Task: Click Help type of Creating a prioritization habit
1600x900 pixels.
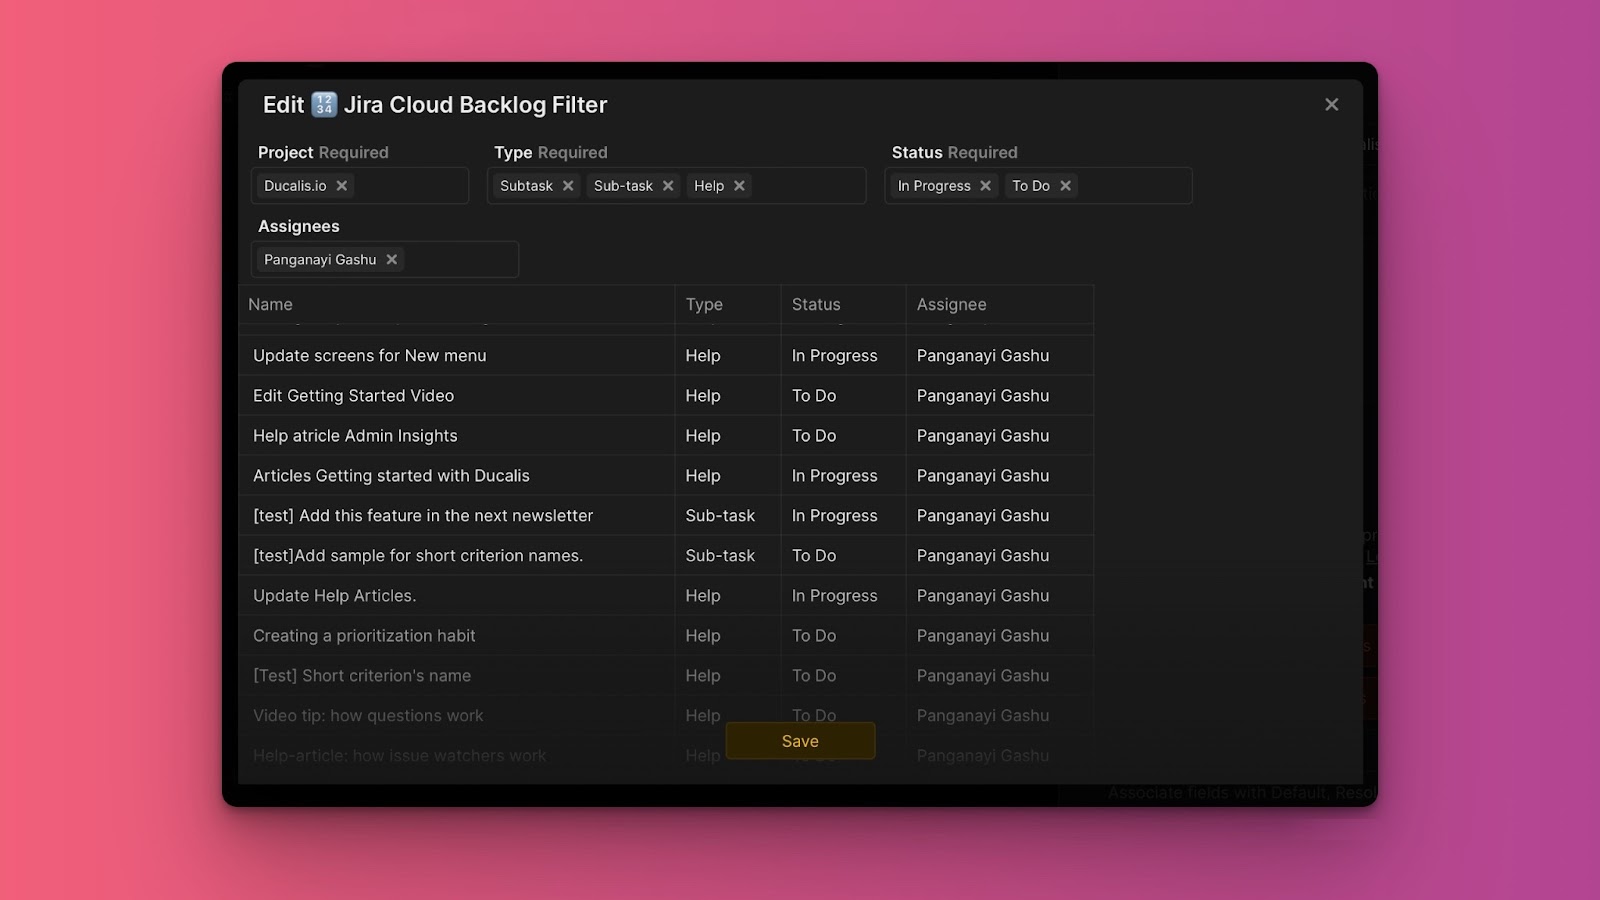Action: (x=703, y=636)
